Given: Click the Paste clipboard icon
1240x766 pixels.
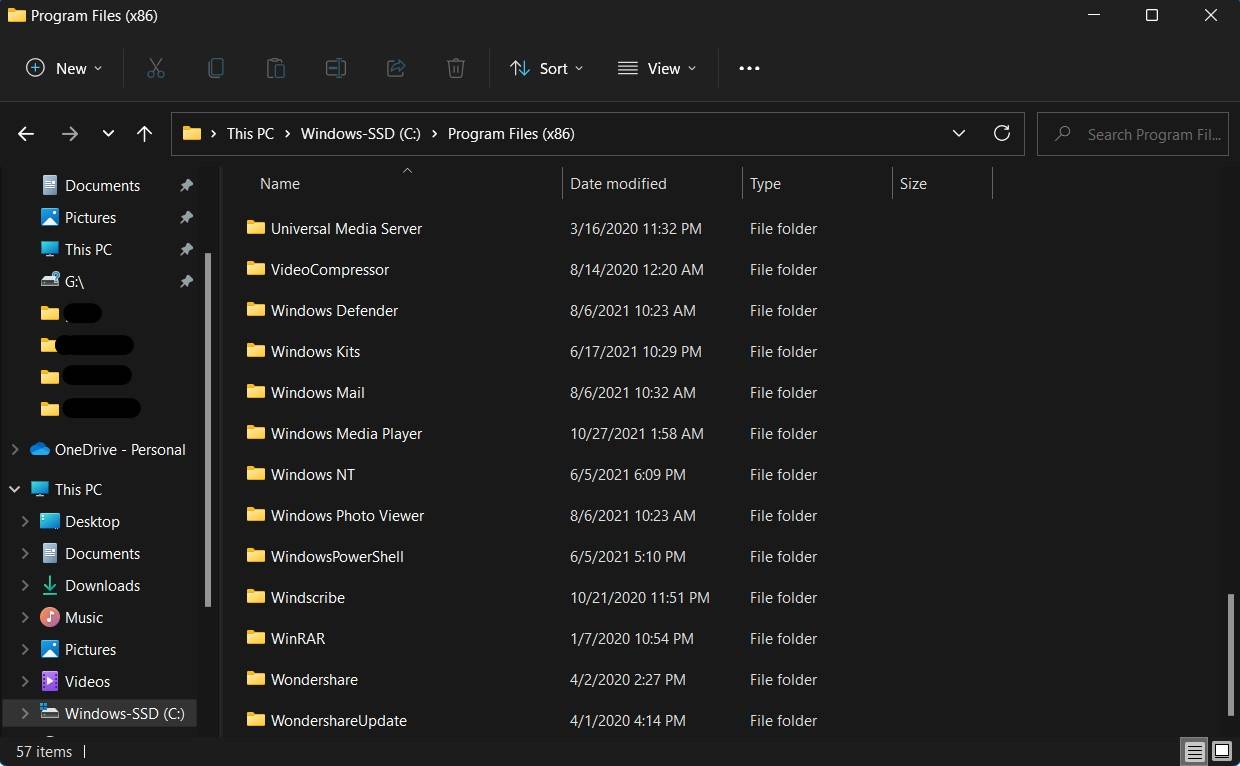Looking at the screenshot, I should 275,68.
